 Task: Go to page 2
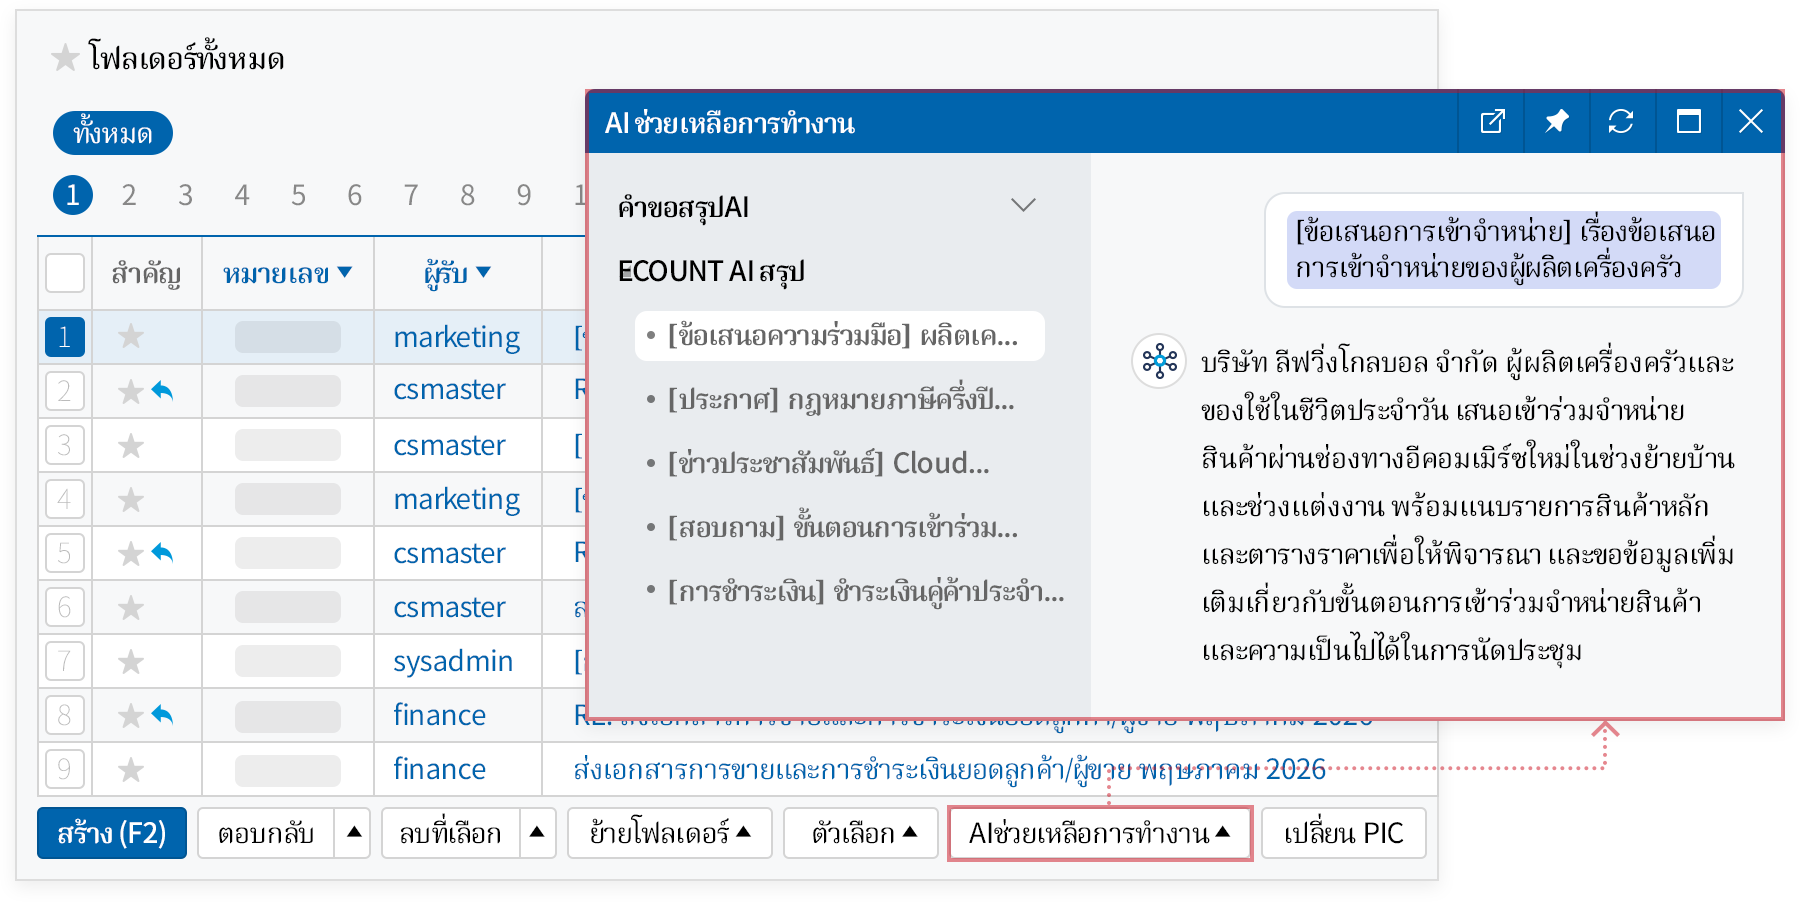(x=129, y=195)
